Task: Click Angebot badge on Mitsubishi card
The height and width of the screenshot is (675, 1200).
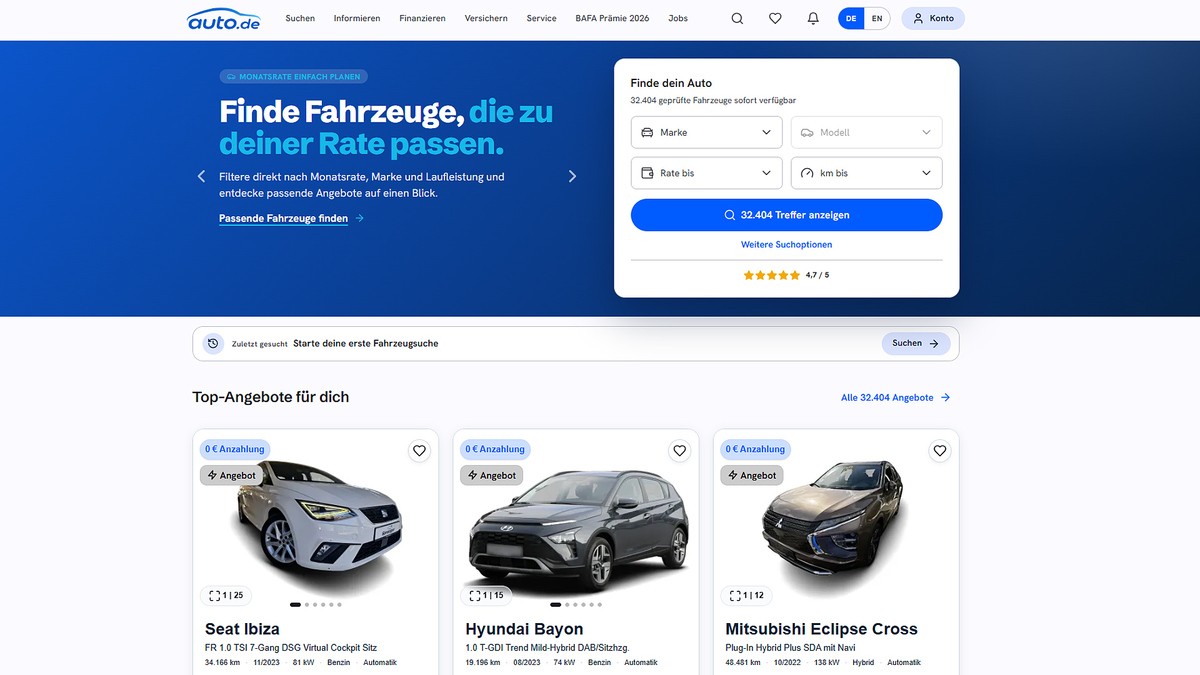Action: pyautogui.click(x=751, y=475)
